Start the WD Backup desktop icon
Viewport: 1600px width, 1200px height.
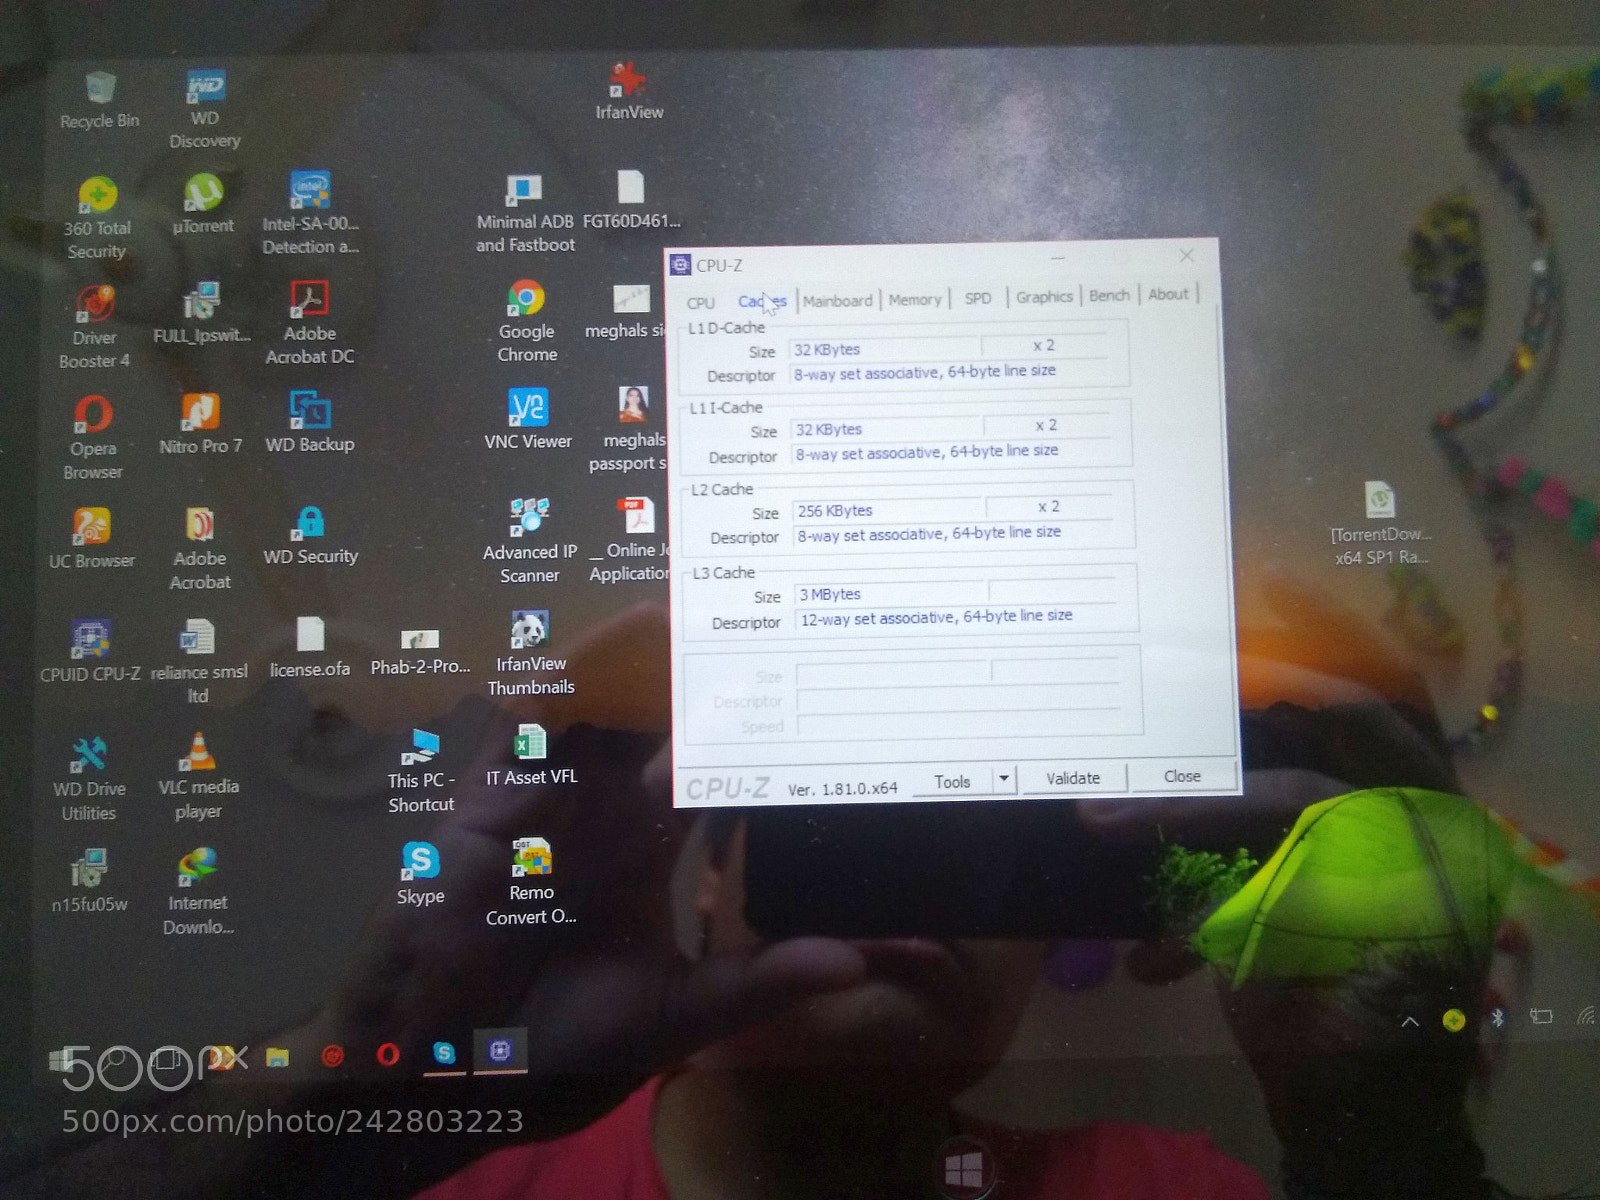310,422
